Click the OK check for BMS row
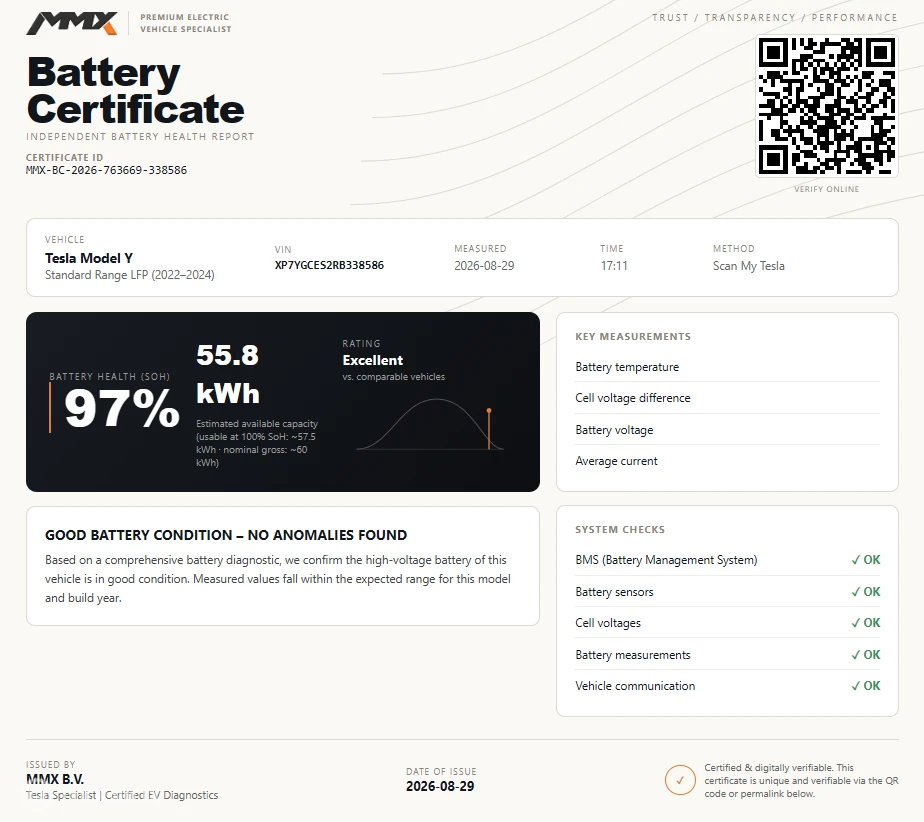This screenshot has width=924, height=822. click(x=866, y=560)
